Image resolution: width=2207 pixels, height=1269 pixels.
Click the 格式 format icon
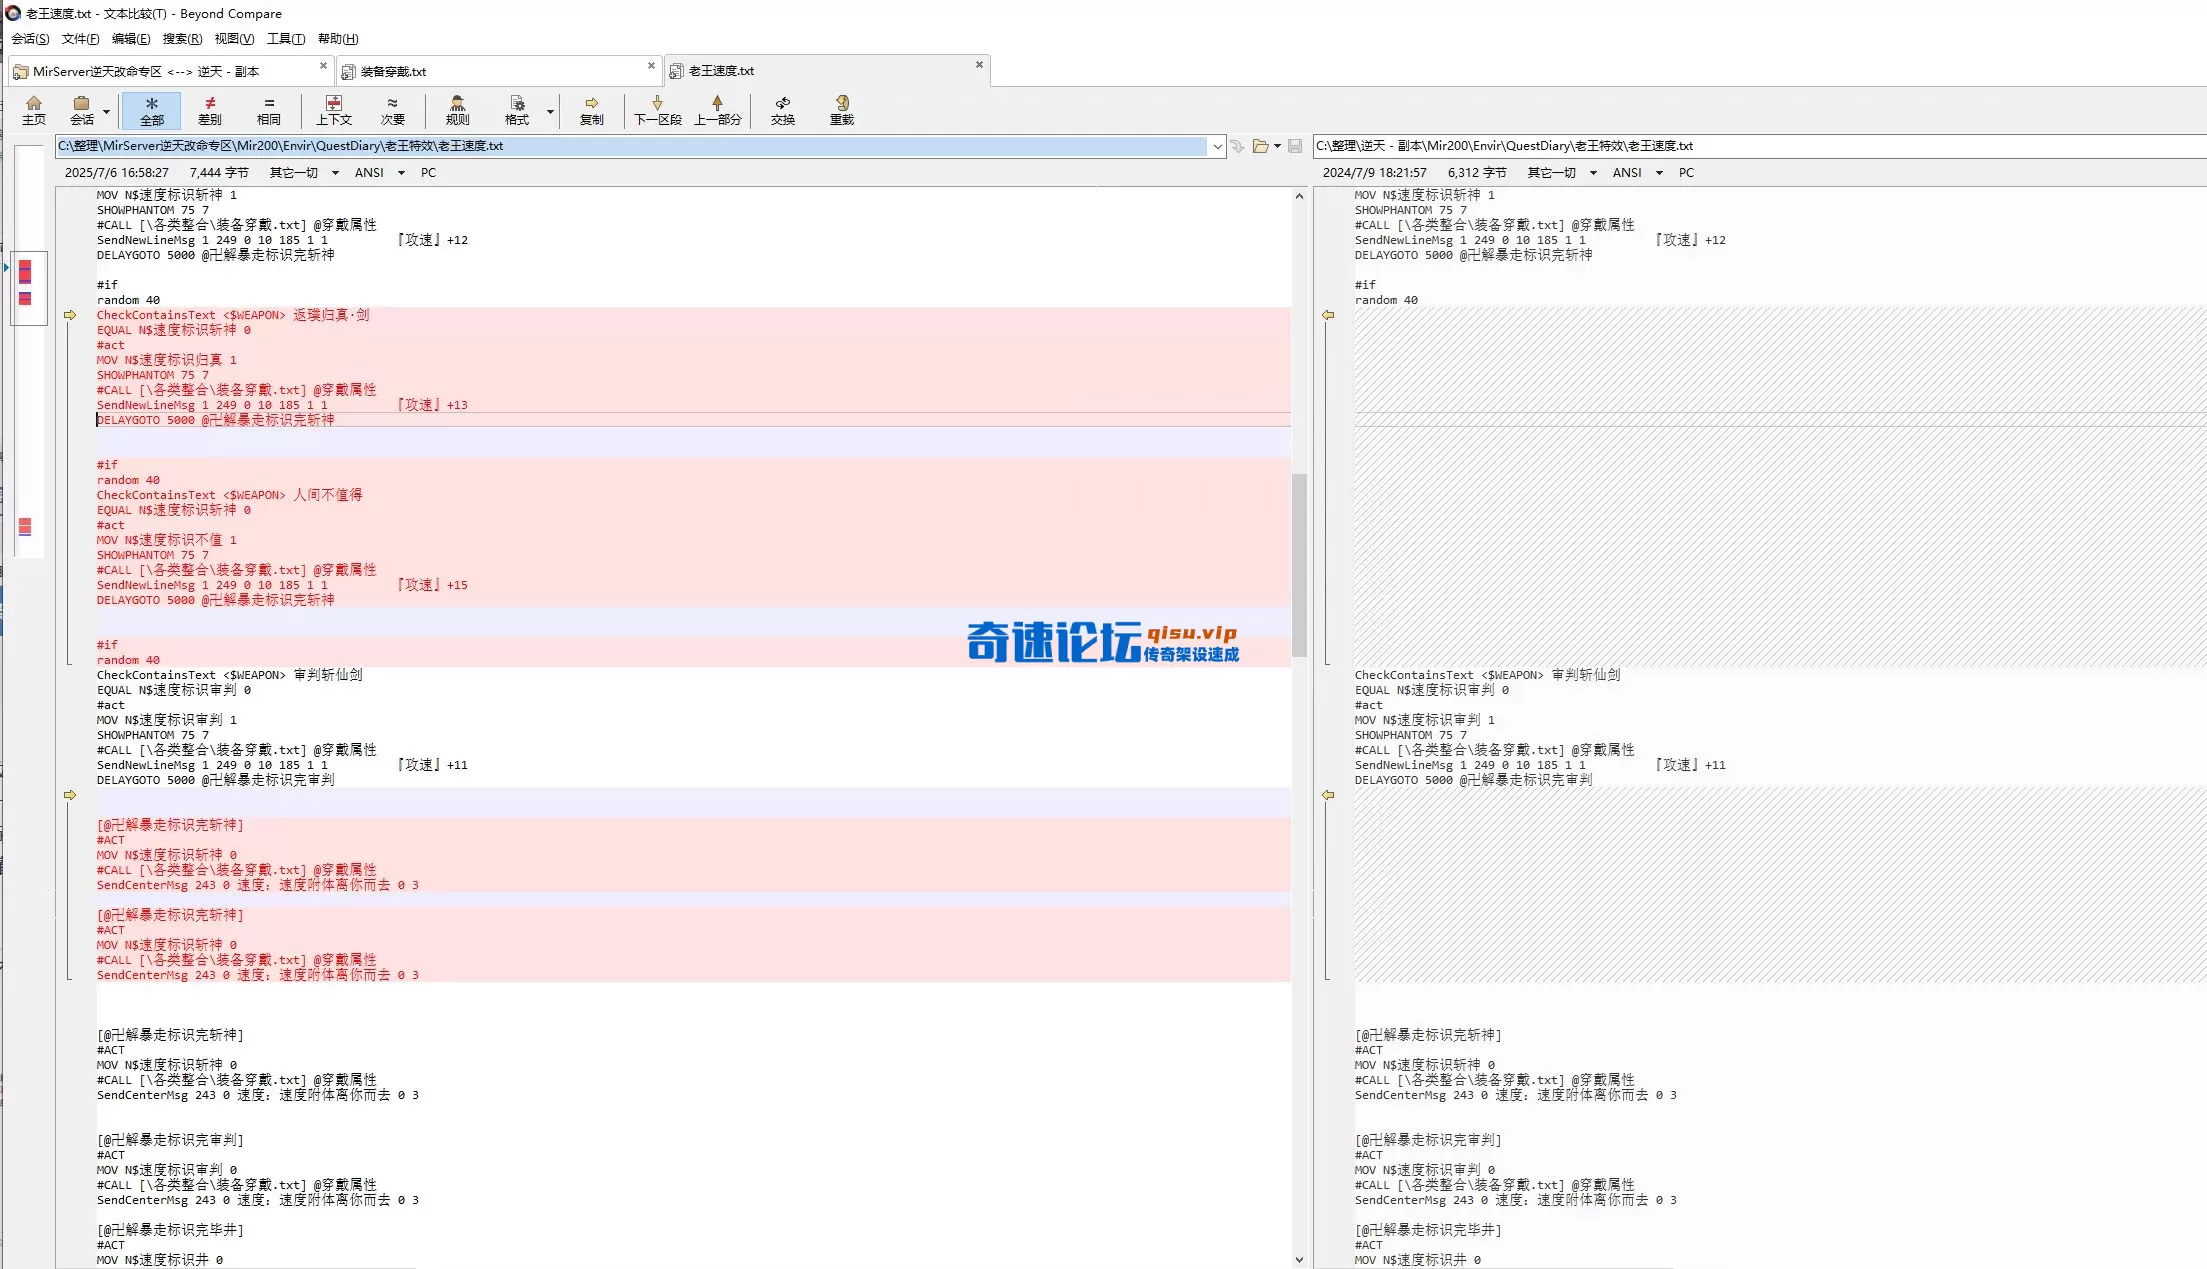tap(517, 110)
